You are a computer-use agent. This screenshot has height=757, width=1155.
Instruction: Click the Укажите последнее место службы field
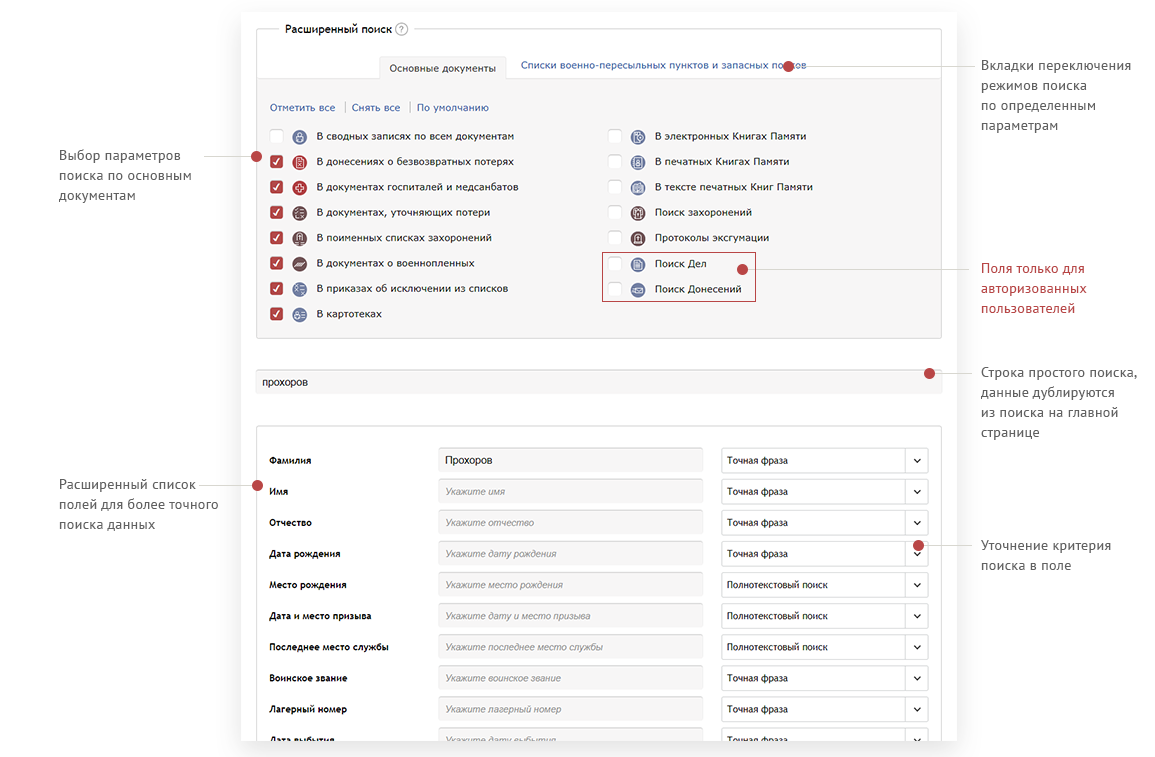pyautogui.click(x=570, y=647)
